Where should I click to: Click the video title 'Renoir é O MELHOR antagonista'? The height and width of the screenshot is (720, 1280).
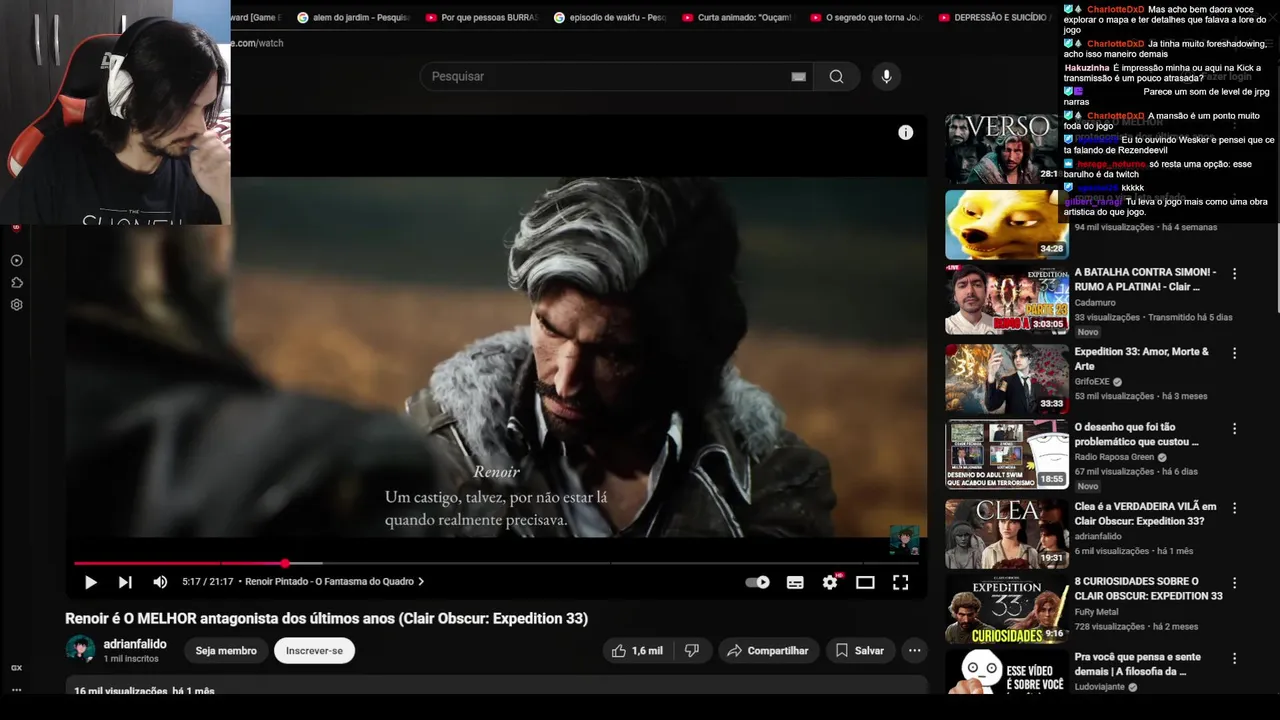326,619
